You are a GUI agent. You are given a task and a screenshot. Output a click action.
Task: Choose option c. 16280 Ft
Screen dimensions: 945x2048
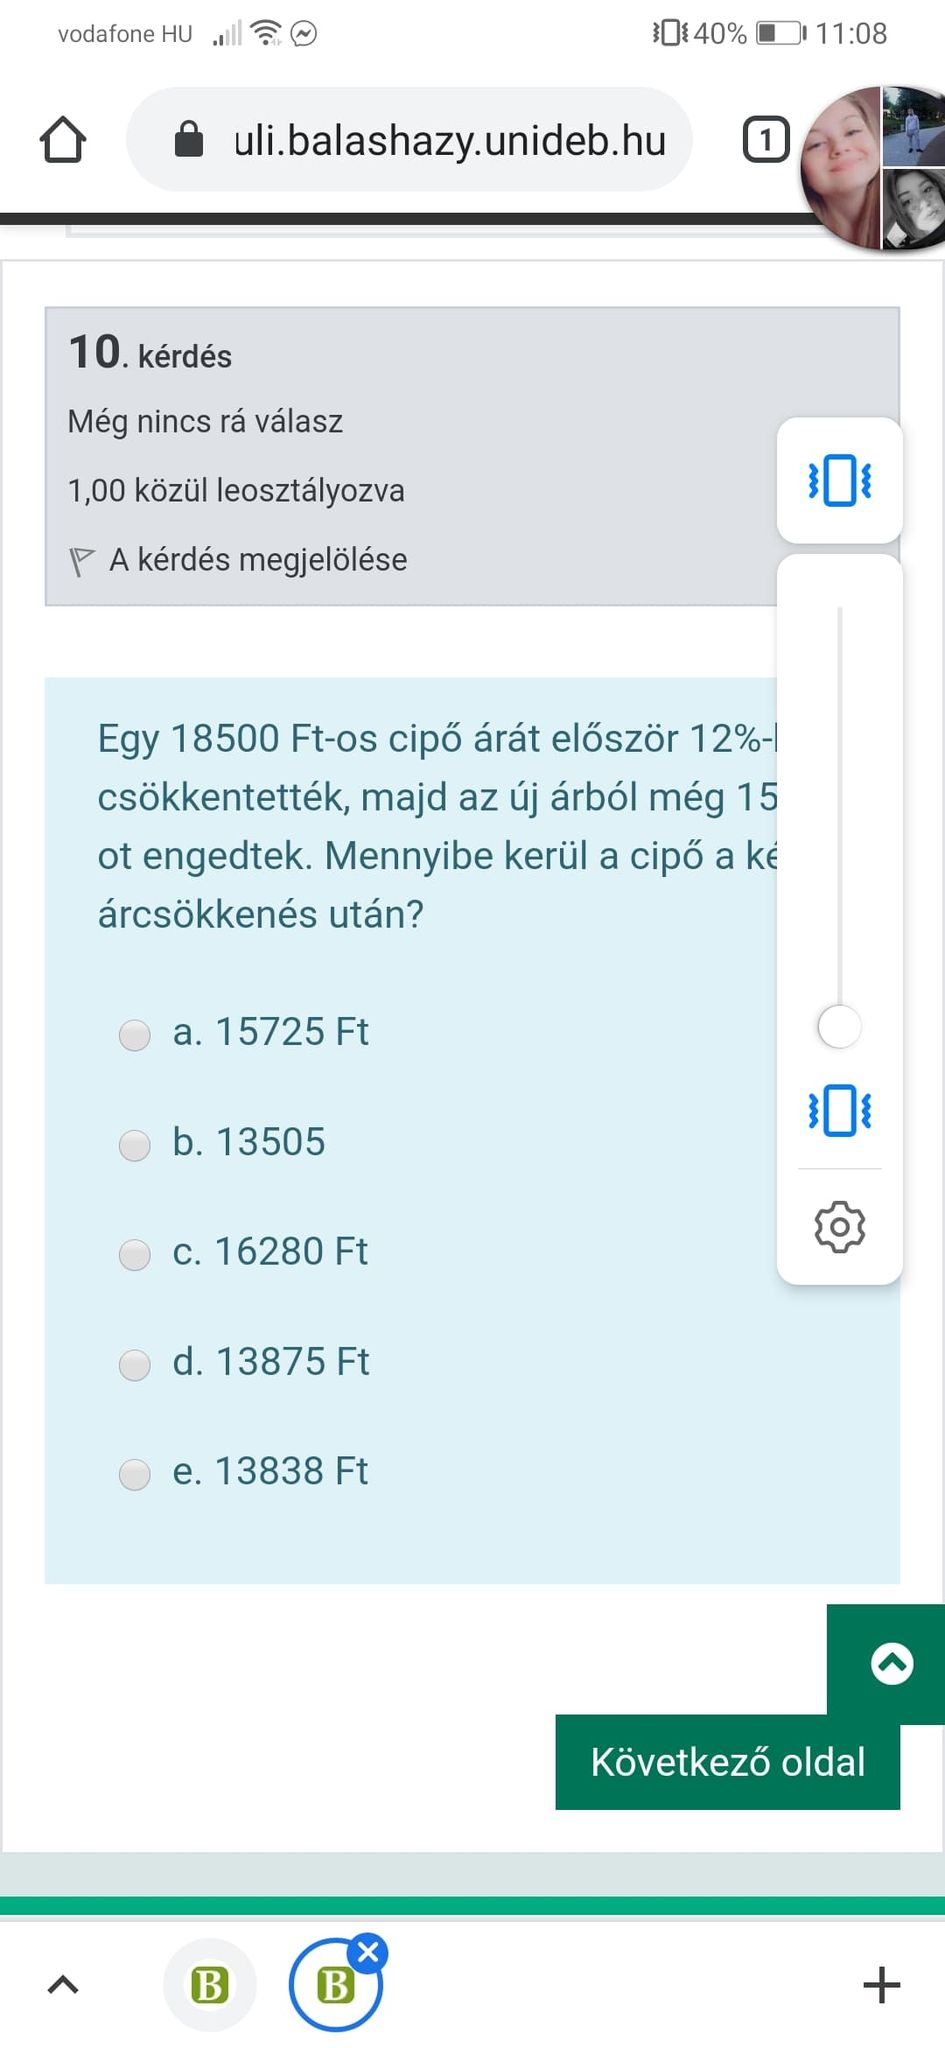135,1254
